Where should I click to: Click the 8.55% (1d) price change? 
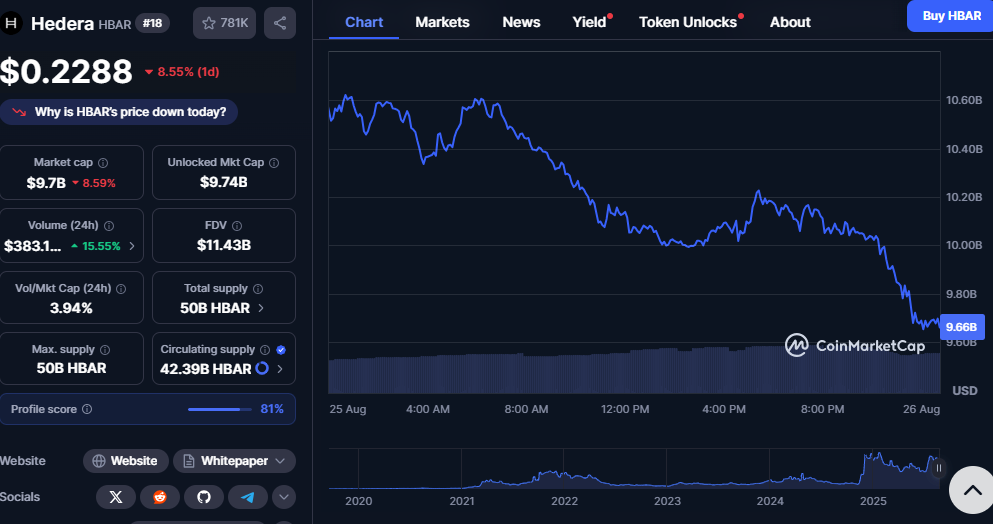click(182, 72)
